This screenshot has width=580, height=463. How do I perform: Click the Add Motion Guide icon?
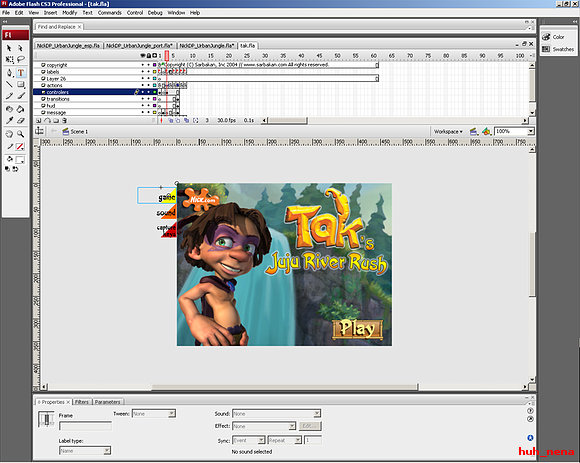(47, 121)
